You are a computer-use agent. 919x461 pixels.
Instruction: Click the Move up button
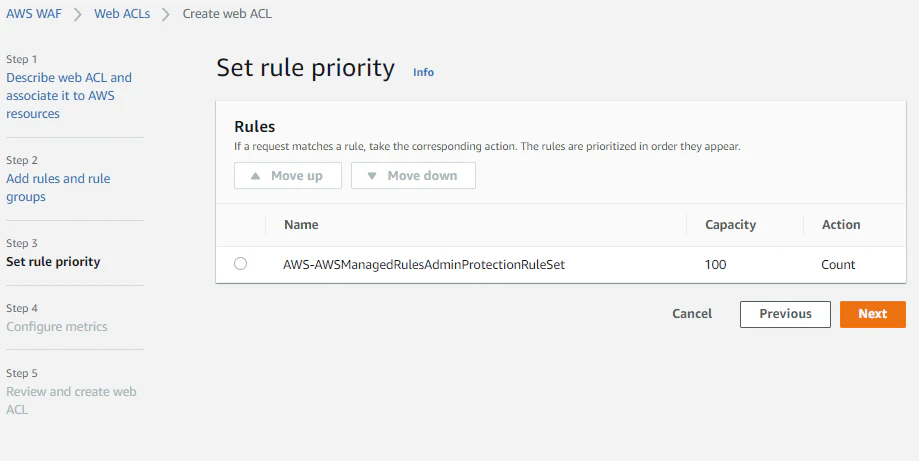point(288,176)
